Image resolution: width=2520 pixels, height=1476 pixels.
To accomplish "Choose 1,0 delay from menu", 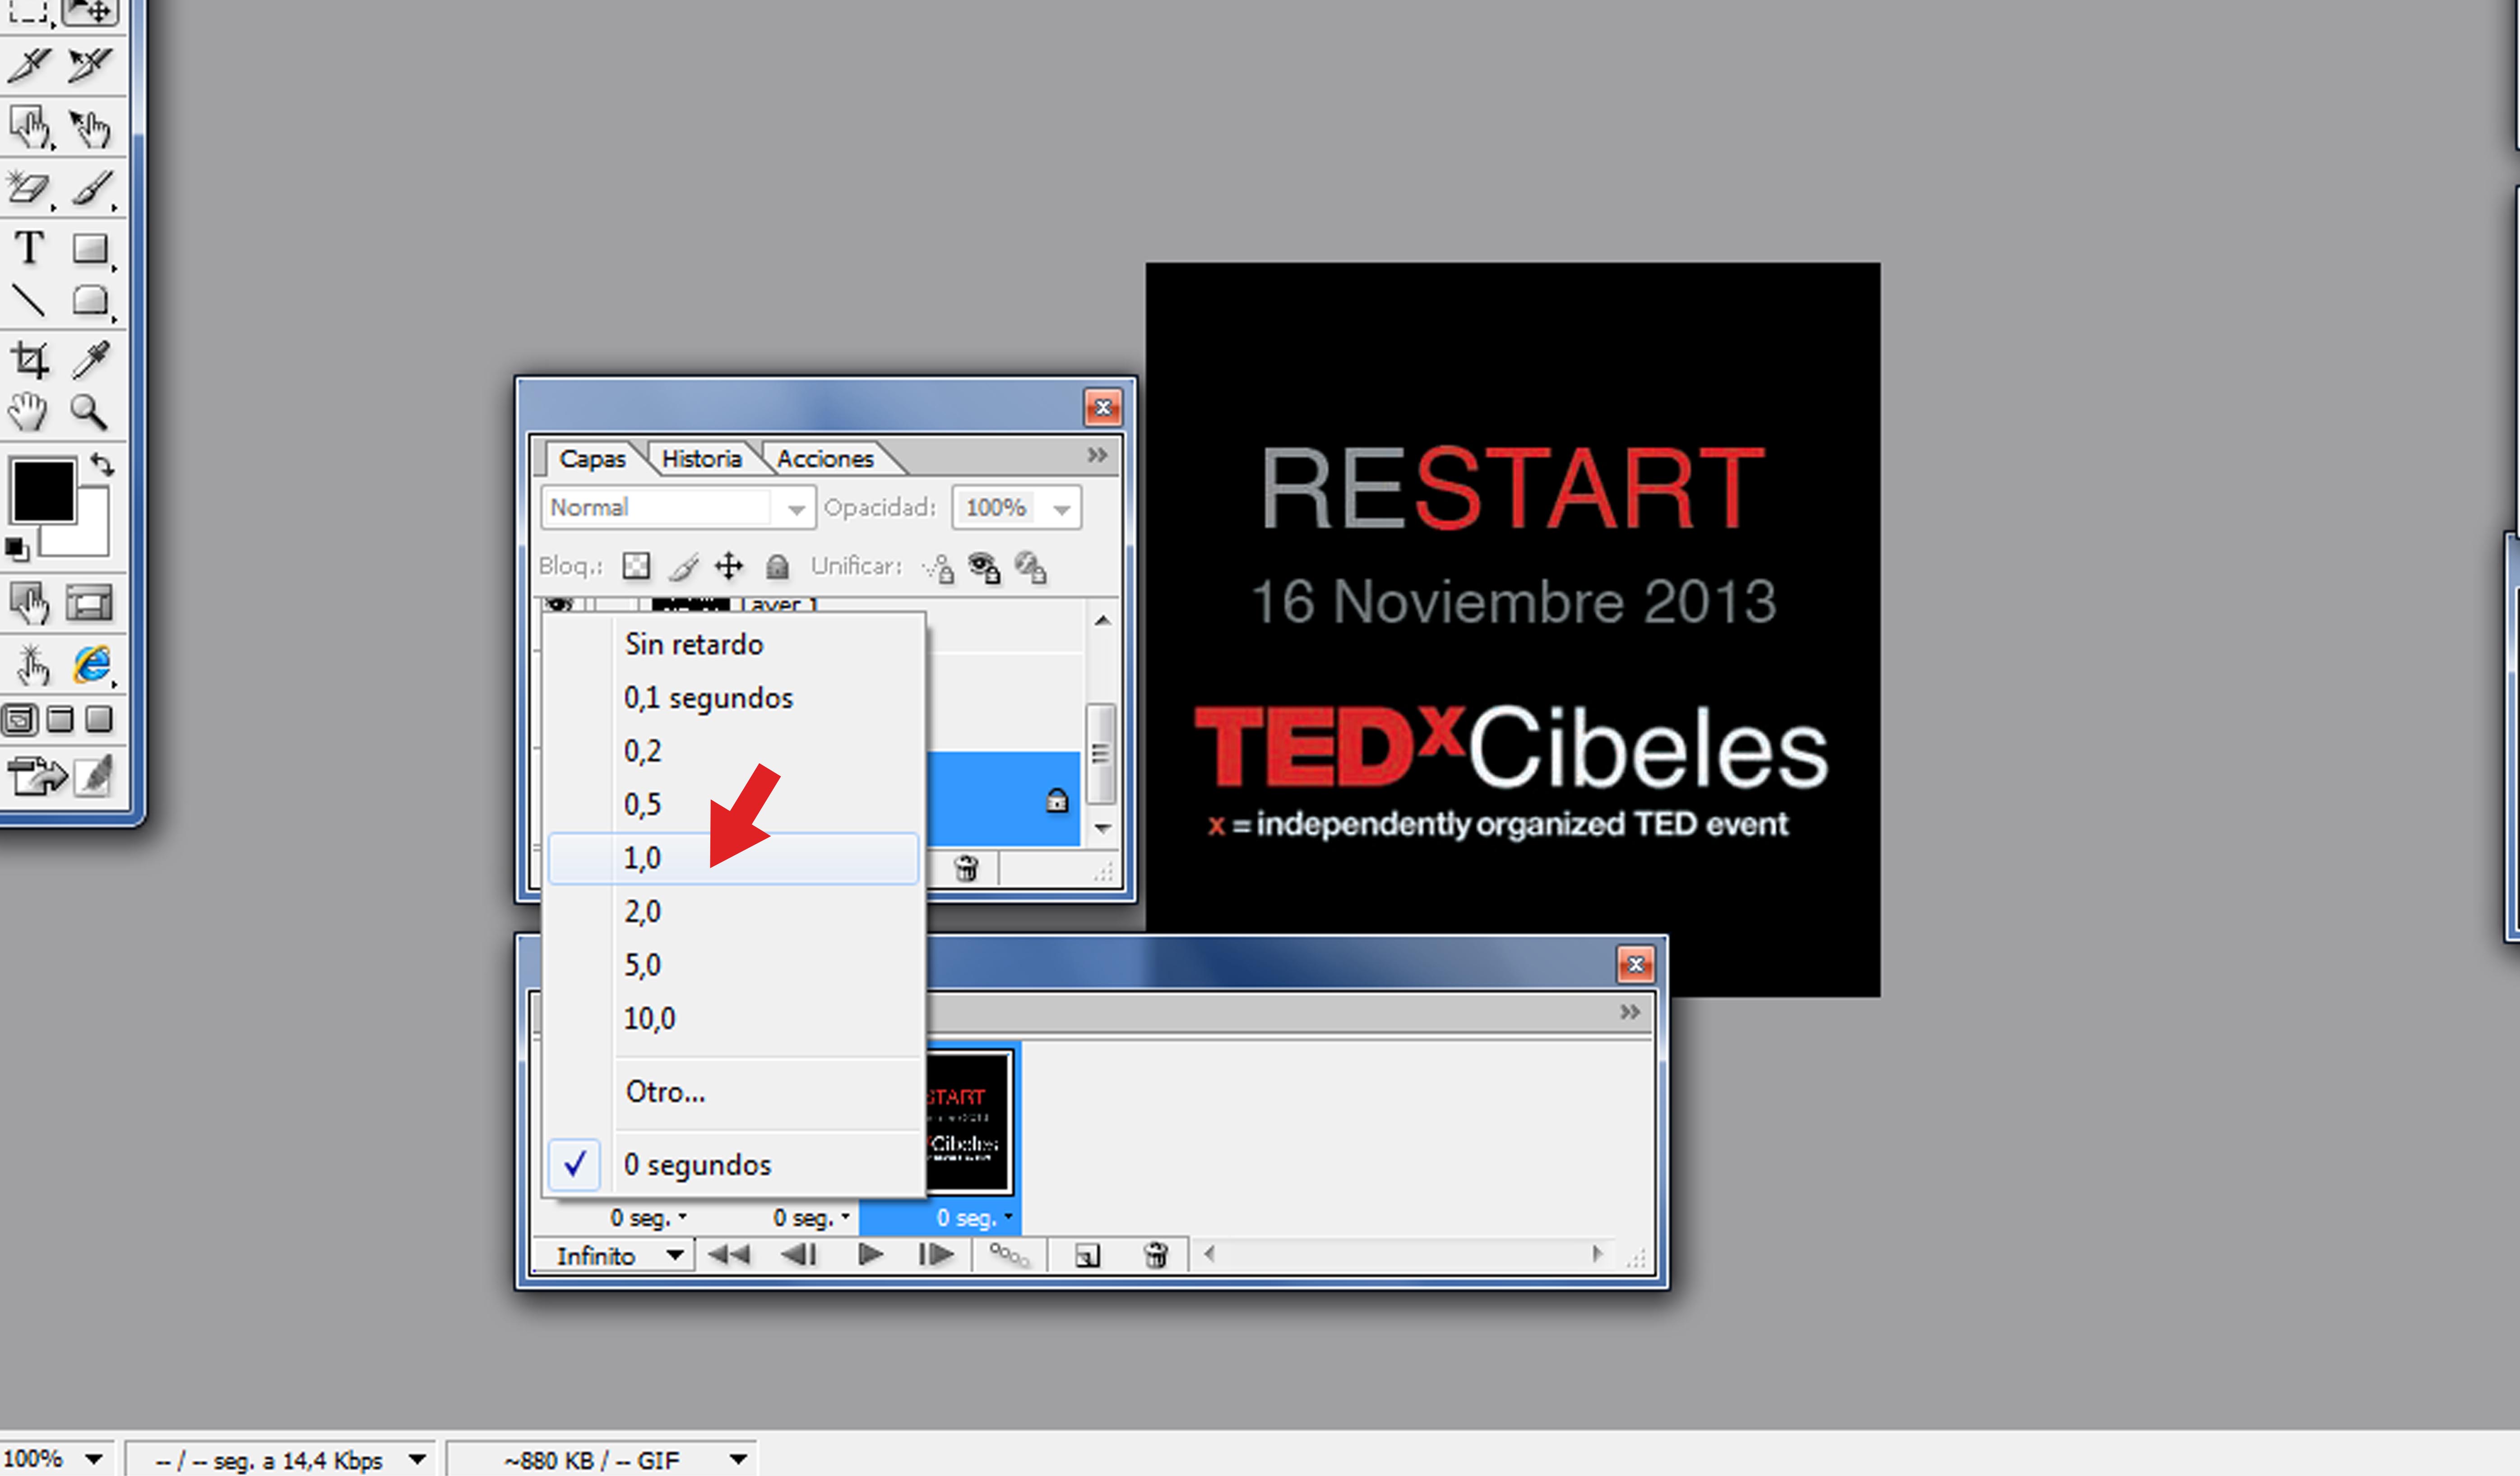I will tap(642, 858).
